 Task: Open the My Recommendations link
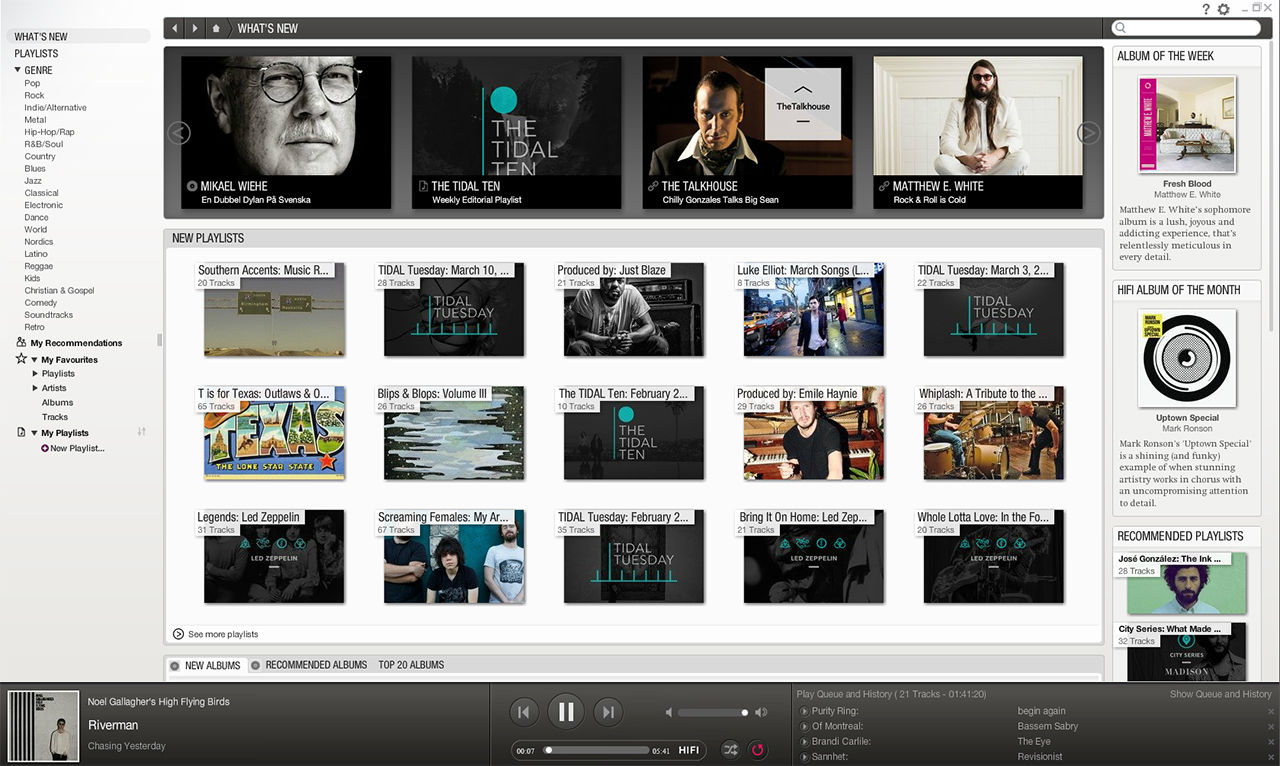click(x=76, y=343)
